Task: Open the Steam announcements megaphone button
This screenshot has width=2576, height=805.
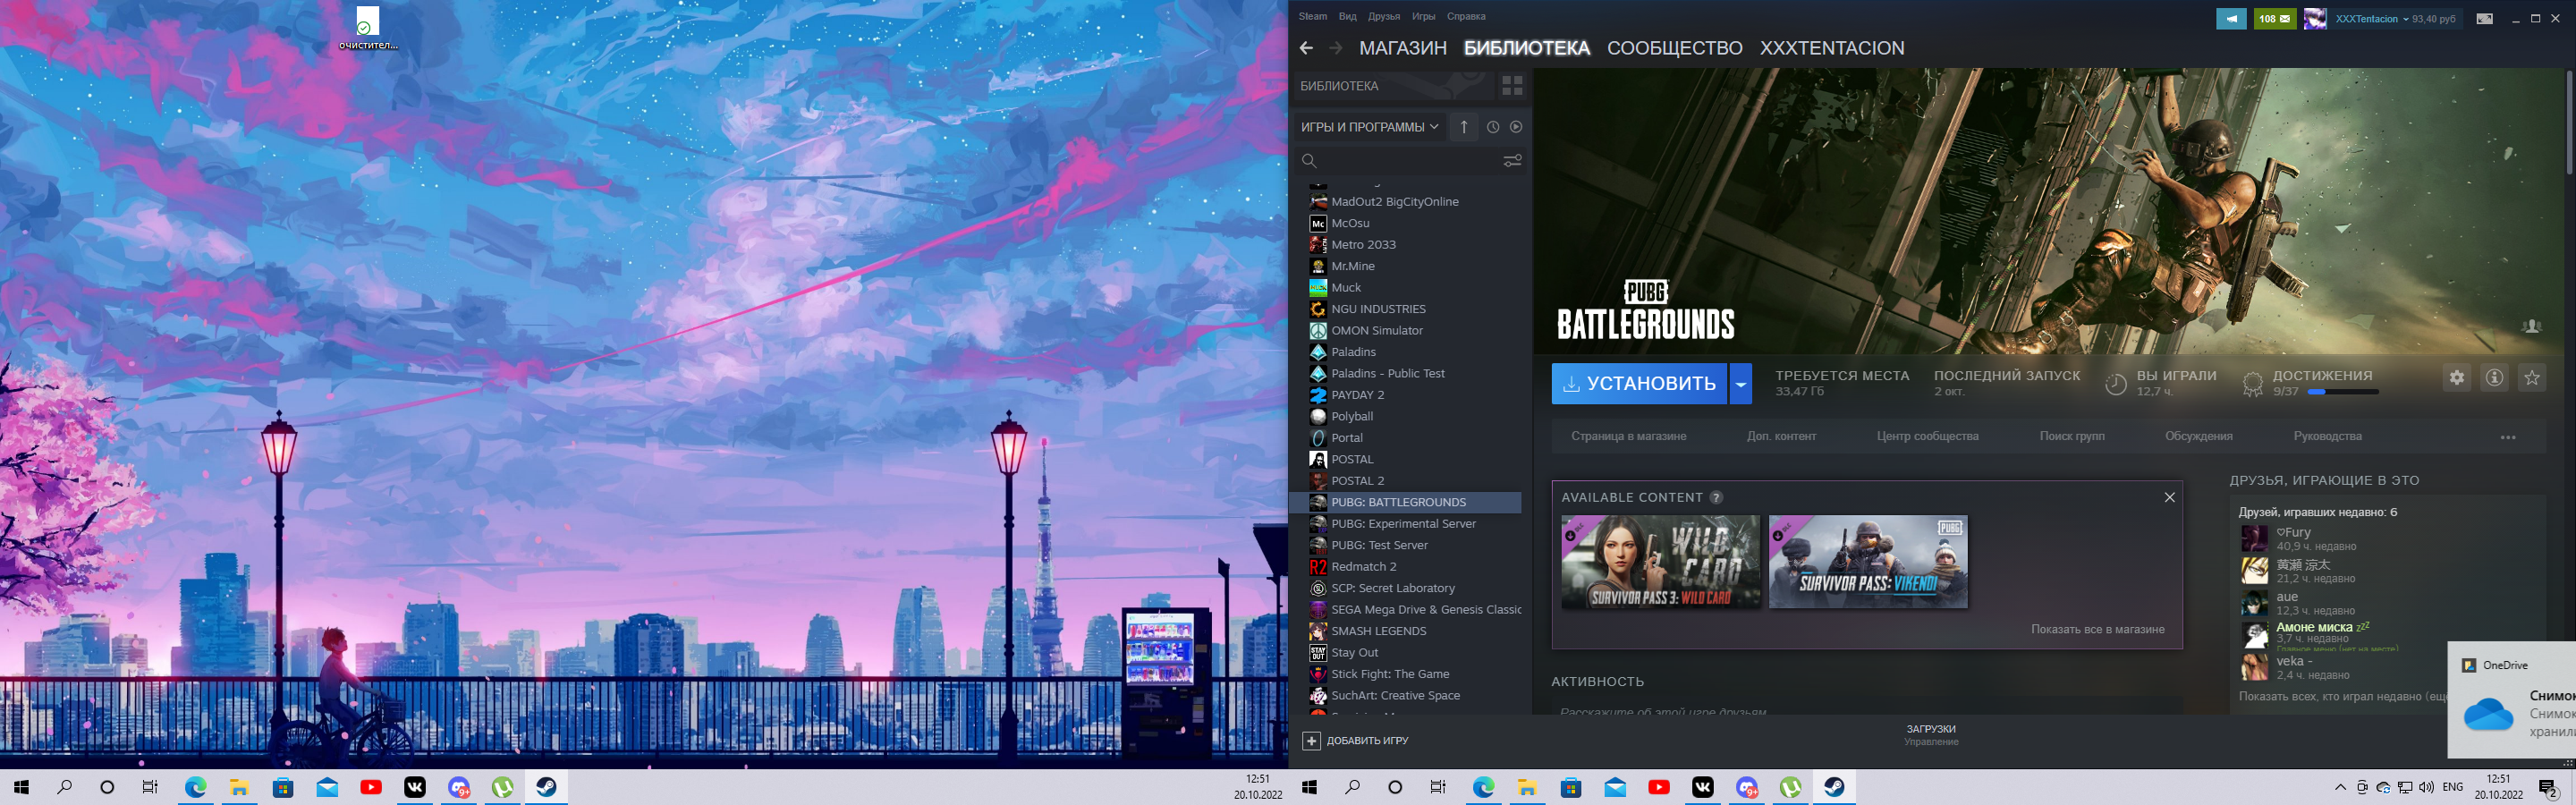Action: pyautogui.click(x=2231, y=18)
